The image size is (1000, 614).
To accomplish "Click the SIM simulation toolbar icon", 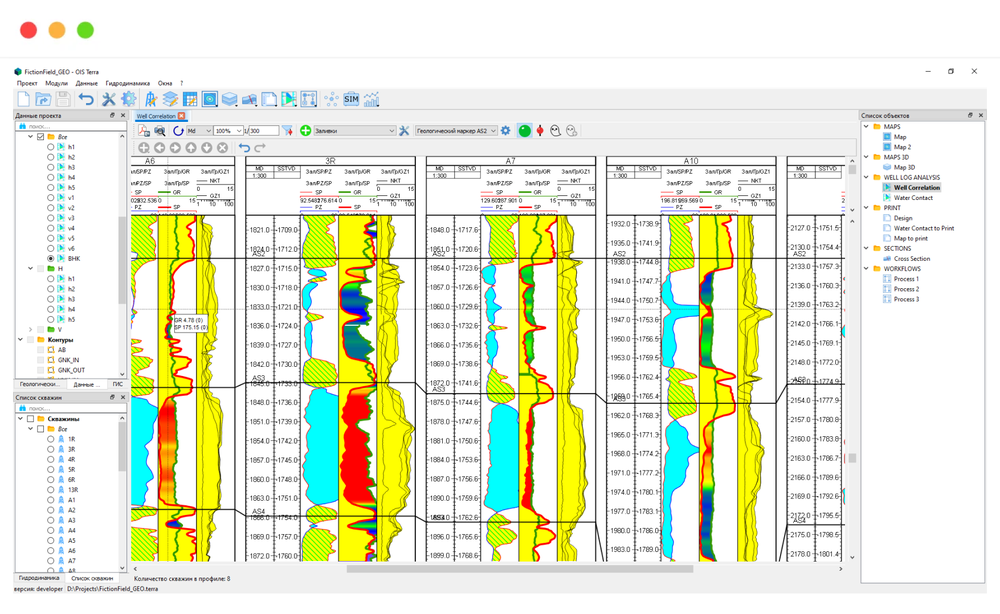I will [351, 99].
